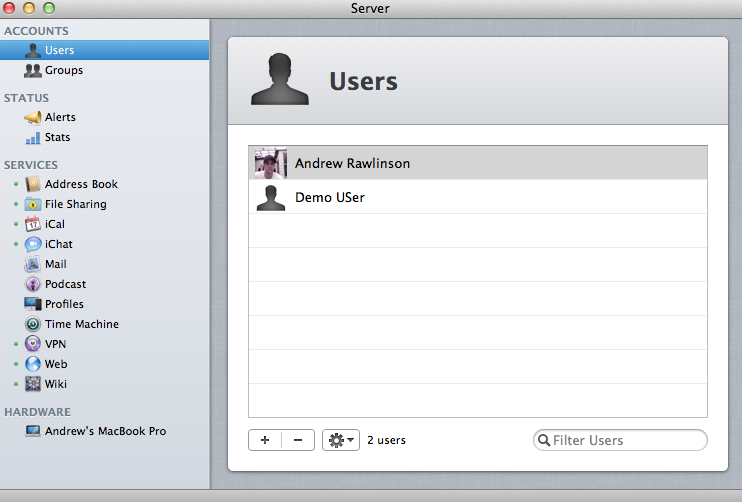The width and height of the screenshot is (742, 502).
Task: Click the Web globe icon
Action: (33, 364)
